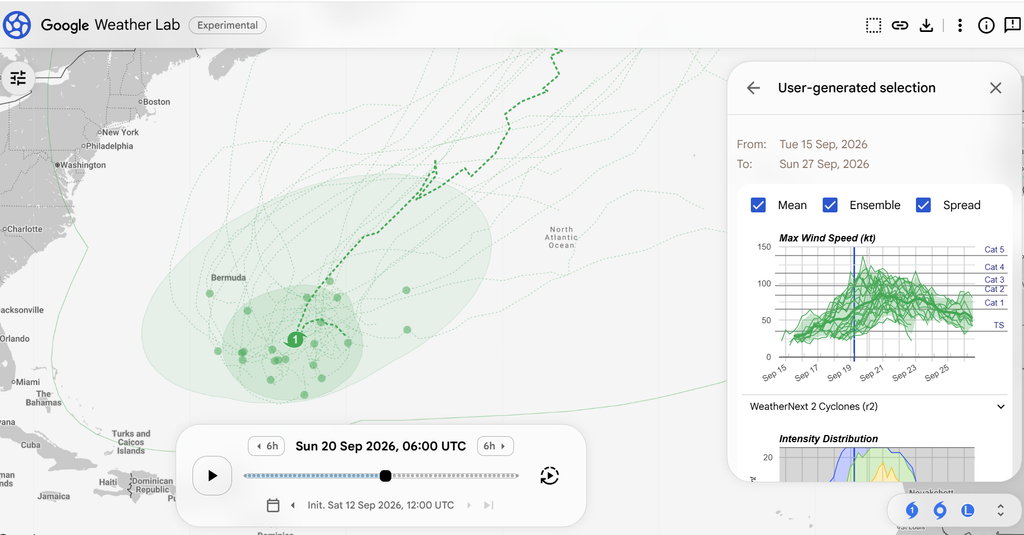Click the timeline slider handle

coord(385,476)
